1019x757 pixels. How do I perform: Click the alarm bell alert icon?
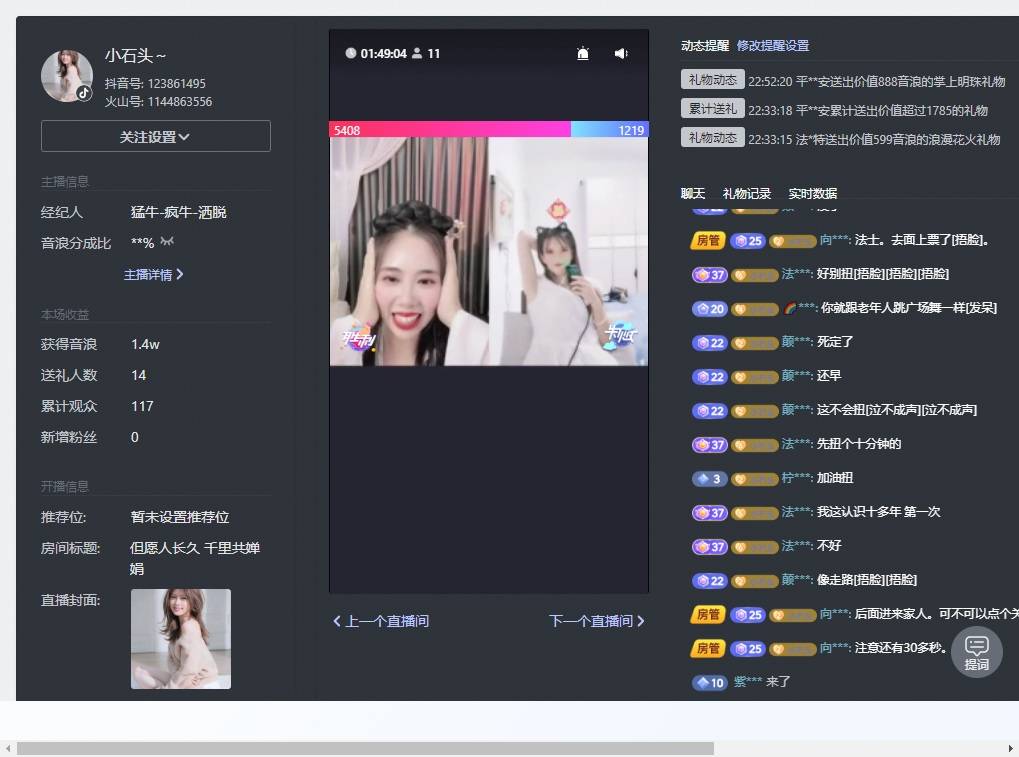pyautogui.click(x=583, y=54)
